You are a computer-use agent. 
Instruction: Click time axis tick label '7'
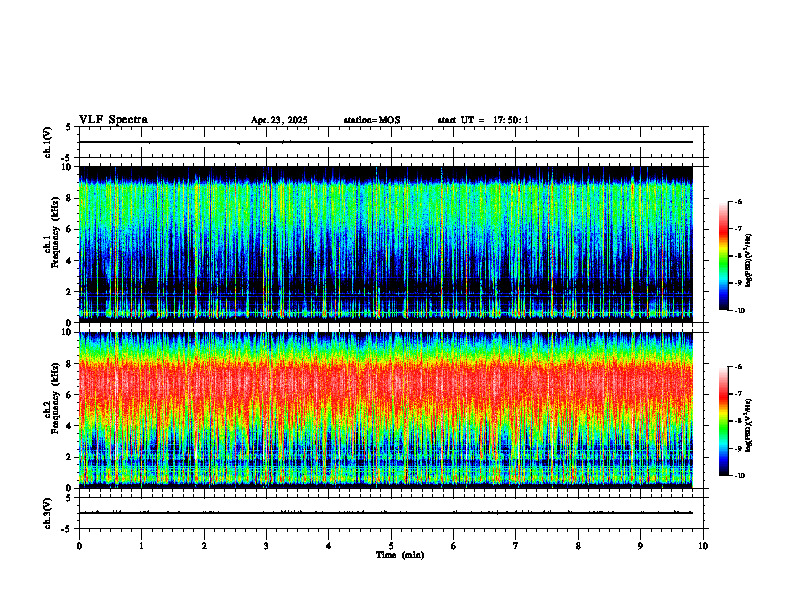(516, 546)
